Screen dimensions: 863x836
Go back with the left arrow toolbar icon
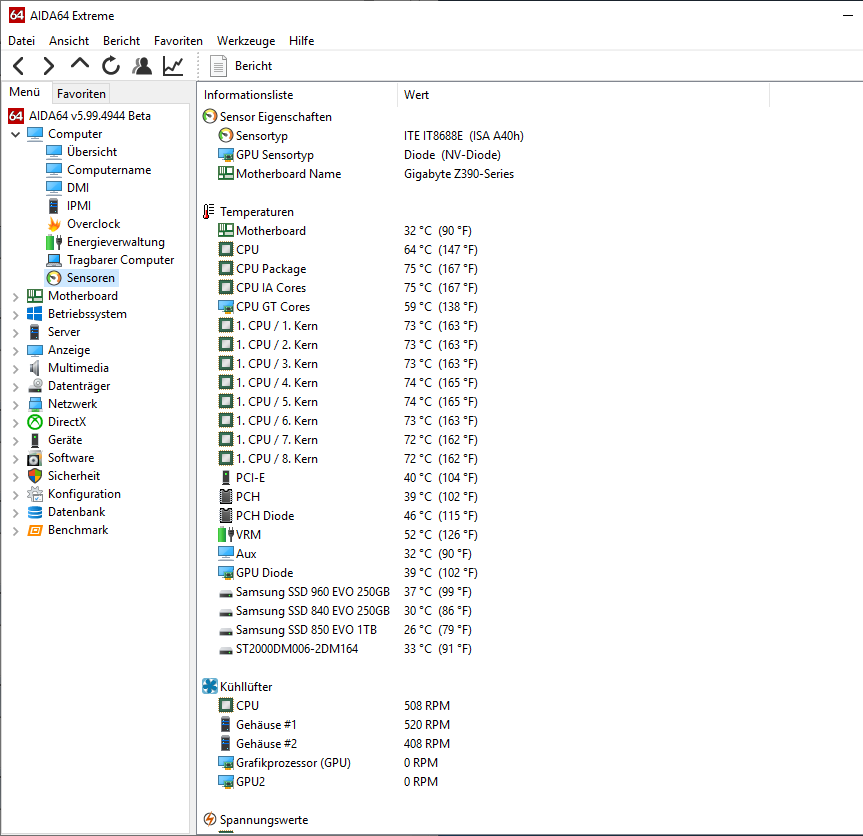pyautogui.click(x=18, y=66)
